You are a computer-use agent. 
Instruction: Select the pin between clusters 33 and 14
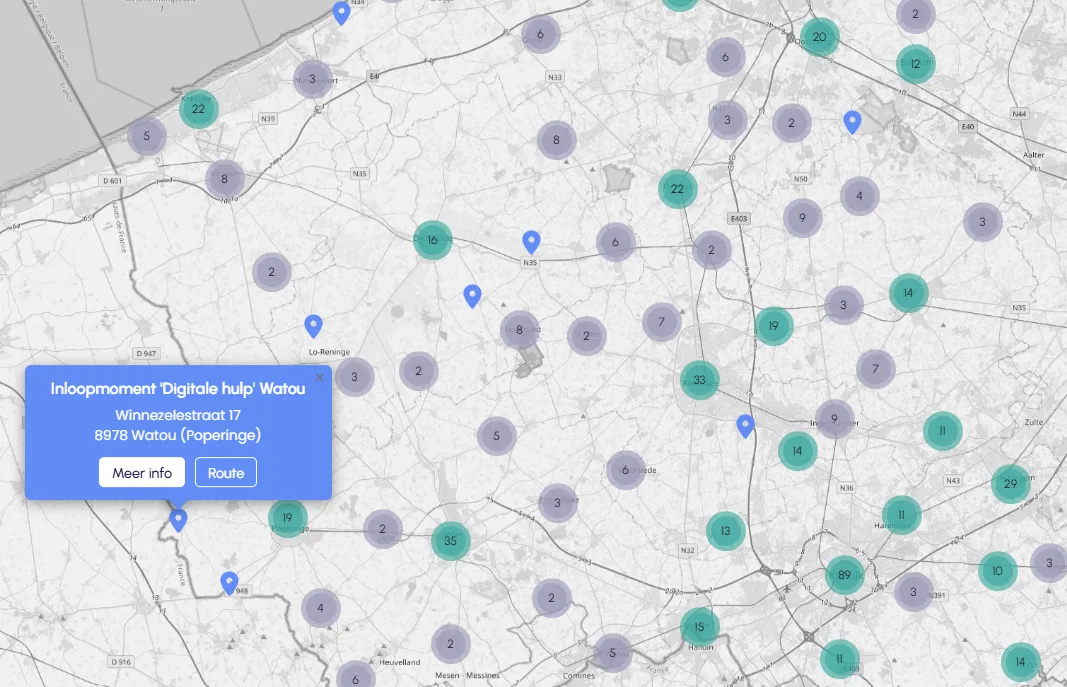click(x=745, y=426)
